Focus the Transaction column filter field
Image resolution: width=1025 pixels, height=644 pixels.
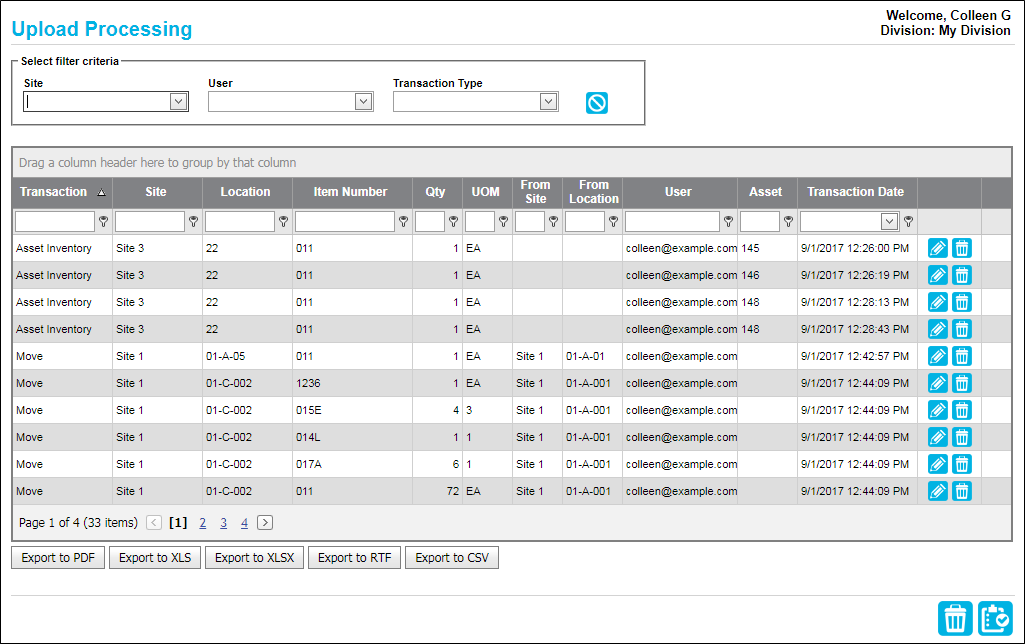point(55,222)
